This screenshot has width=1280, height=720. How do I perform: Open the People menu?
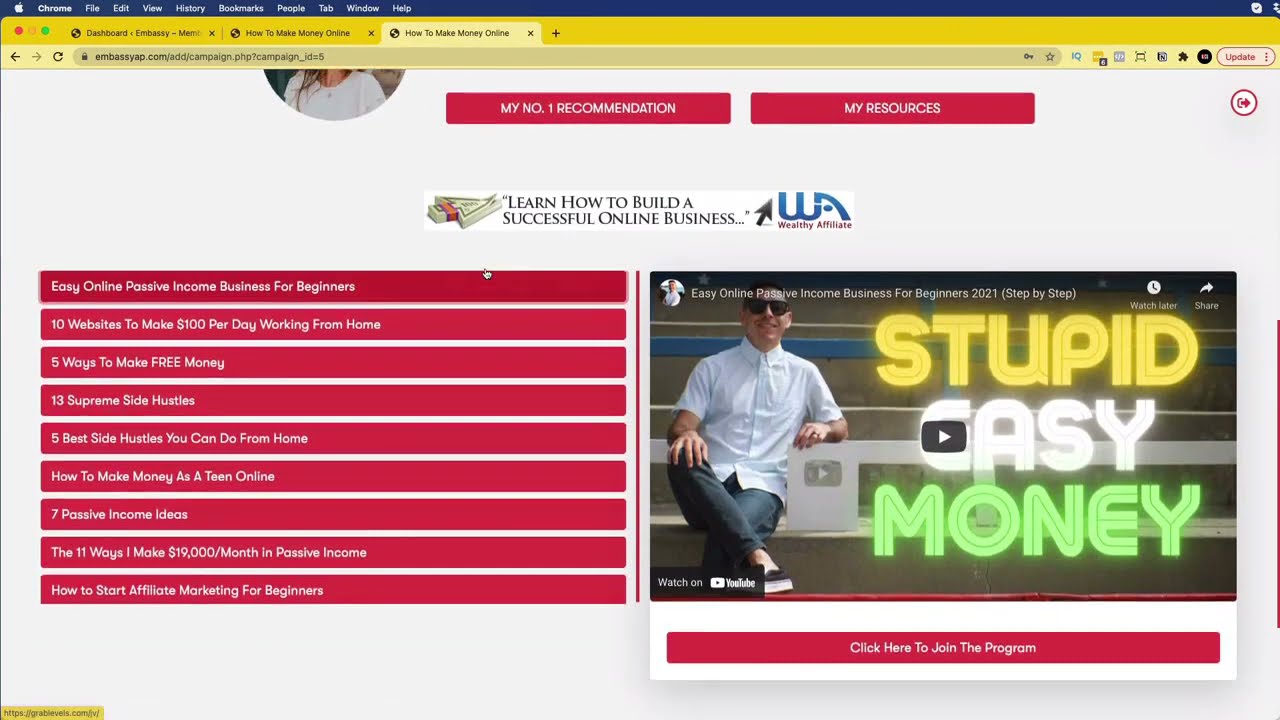tap(291, 8)
